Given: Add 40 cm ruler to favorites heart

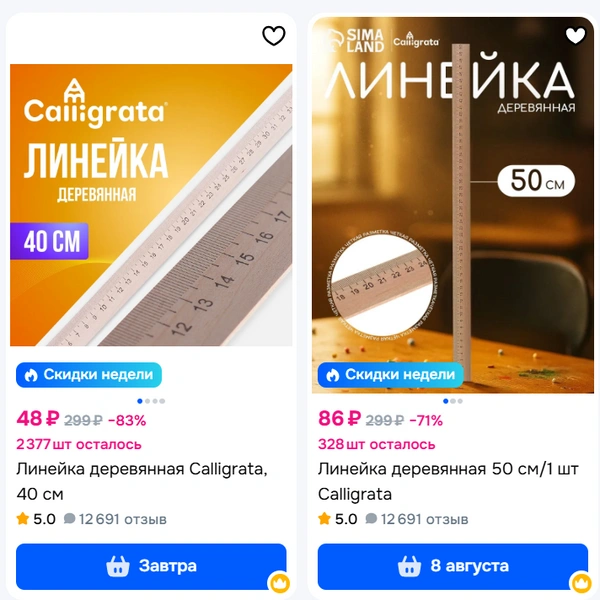Looking at the screenshot, I should 274,36.
